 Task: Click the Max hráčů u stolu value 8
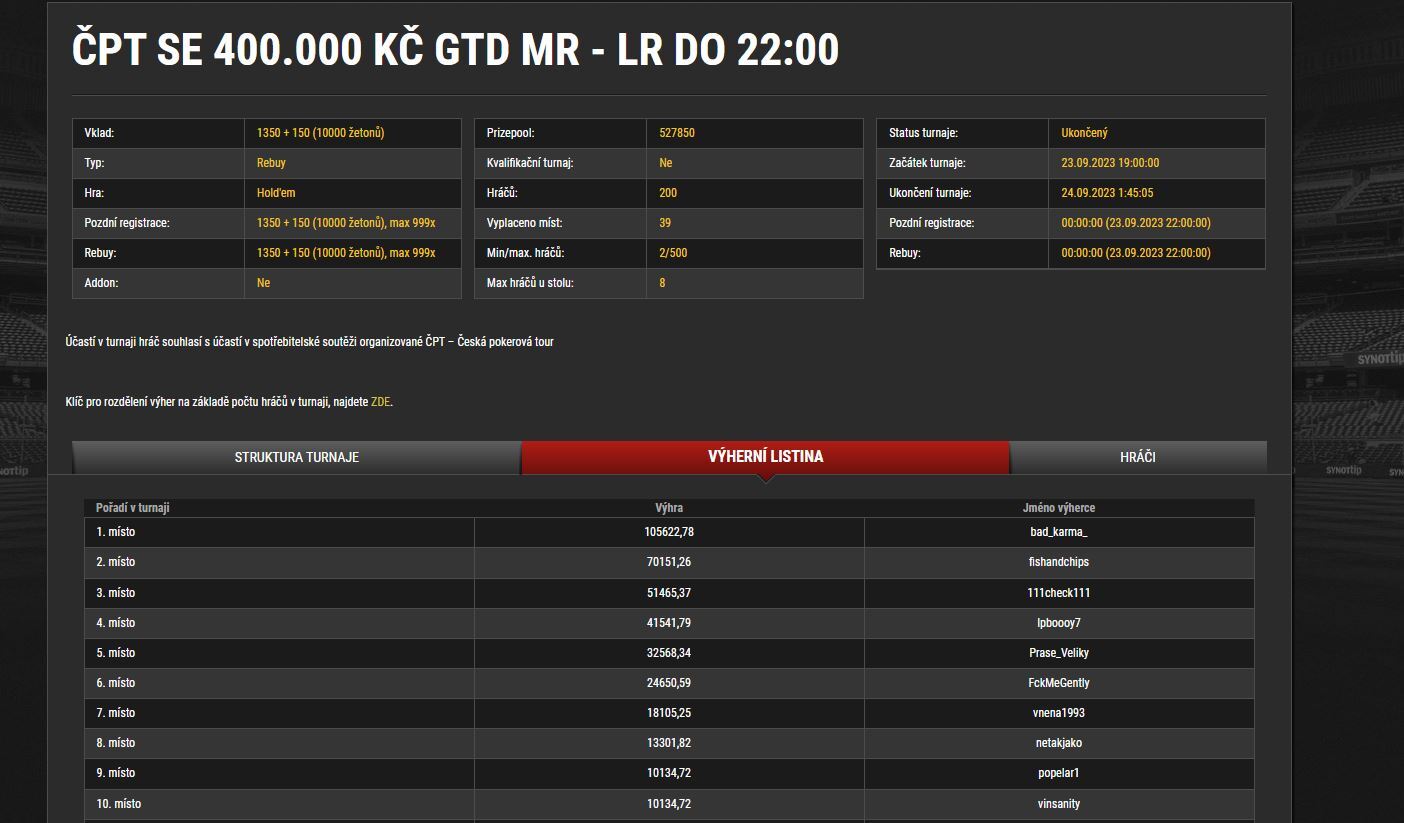(662, 283)
